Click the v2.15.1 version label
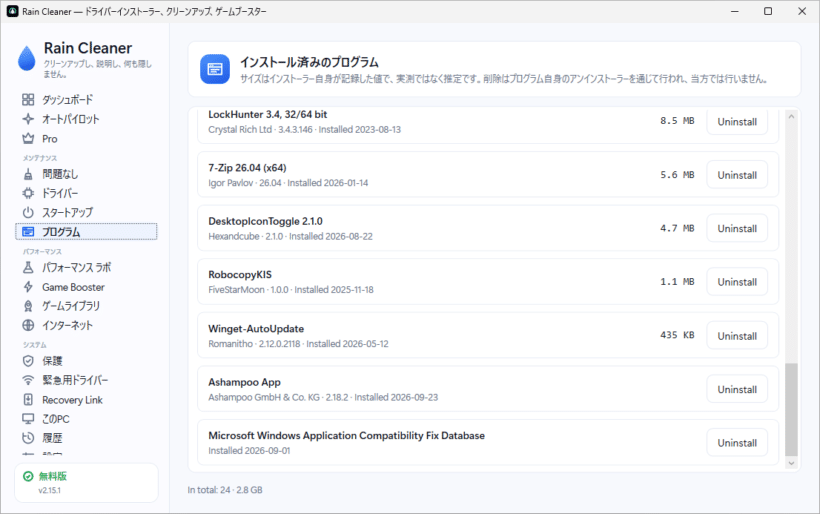This screenshot has width=820, height=514. 49,490
